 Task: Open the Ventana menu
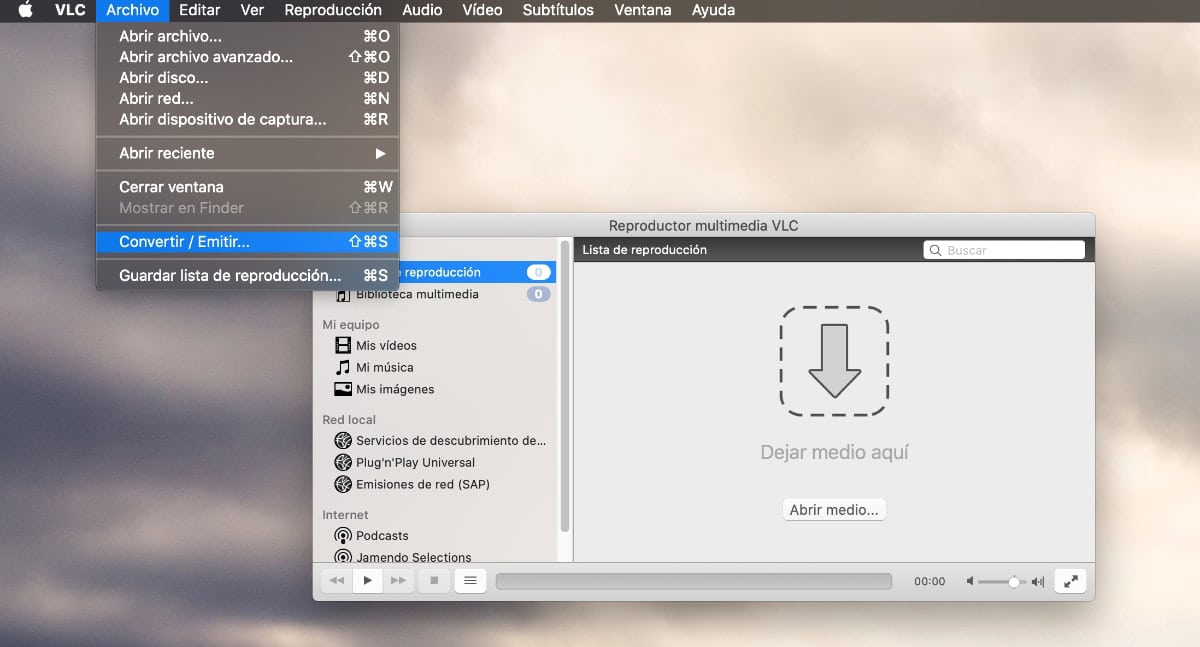coord(643,10)
